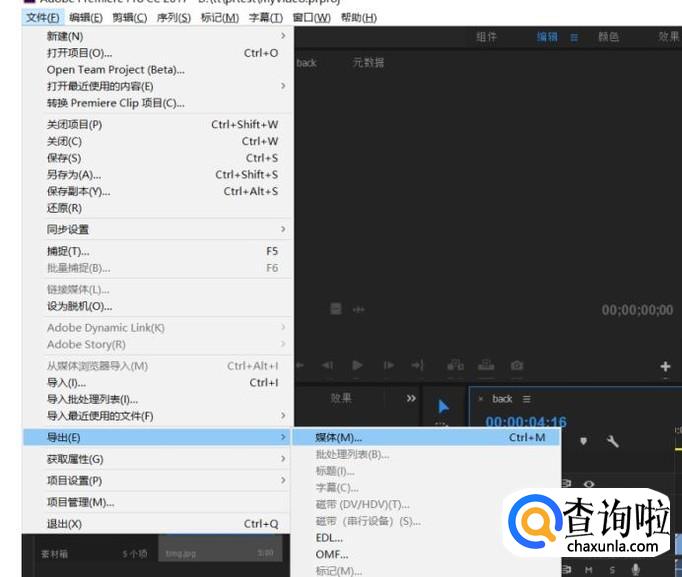This screenshot has width=682, height=577.
Task: Open the back sequence panel menu icon
Action: point(526,399)
